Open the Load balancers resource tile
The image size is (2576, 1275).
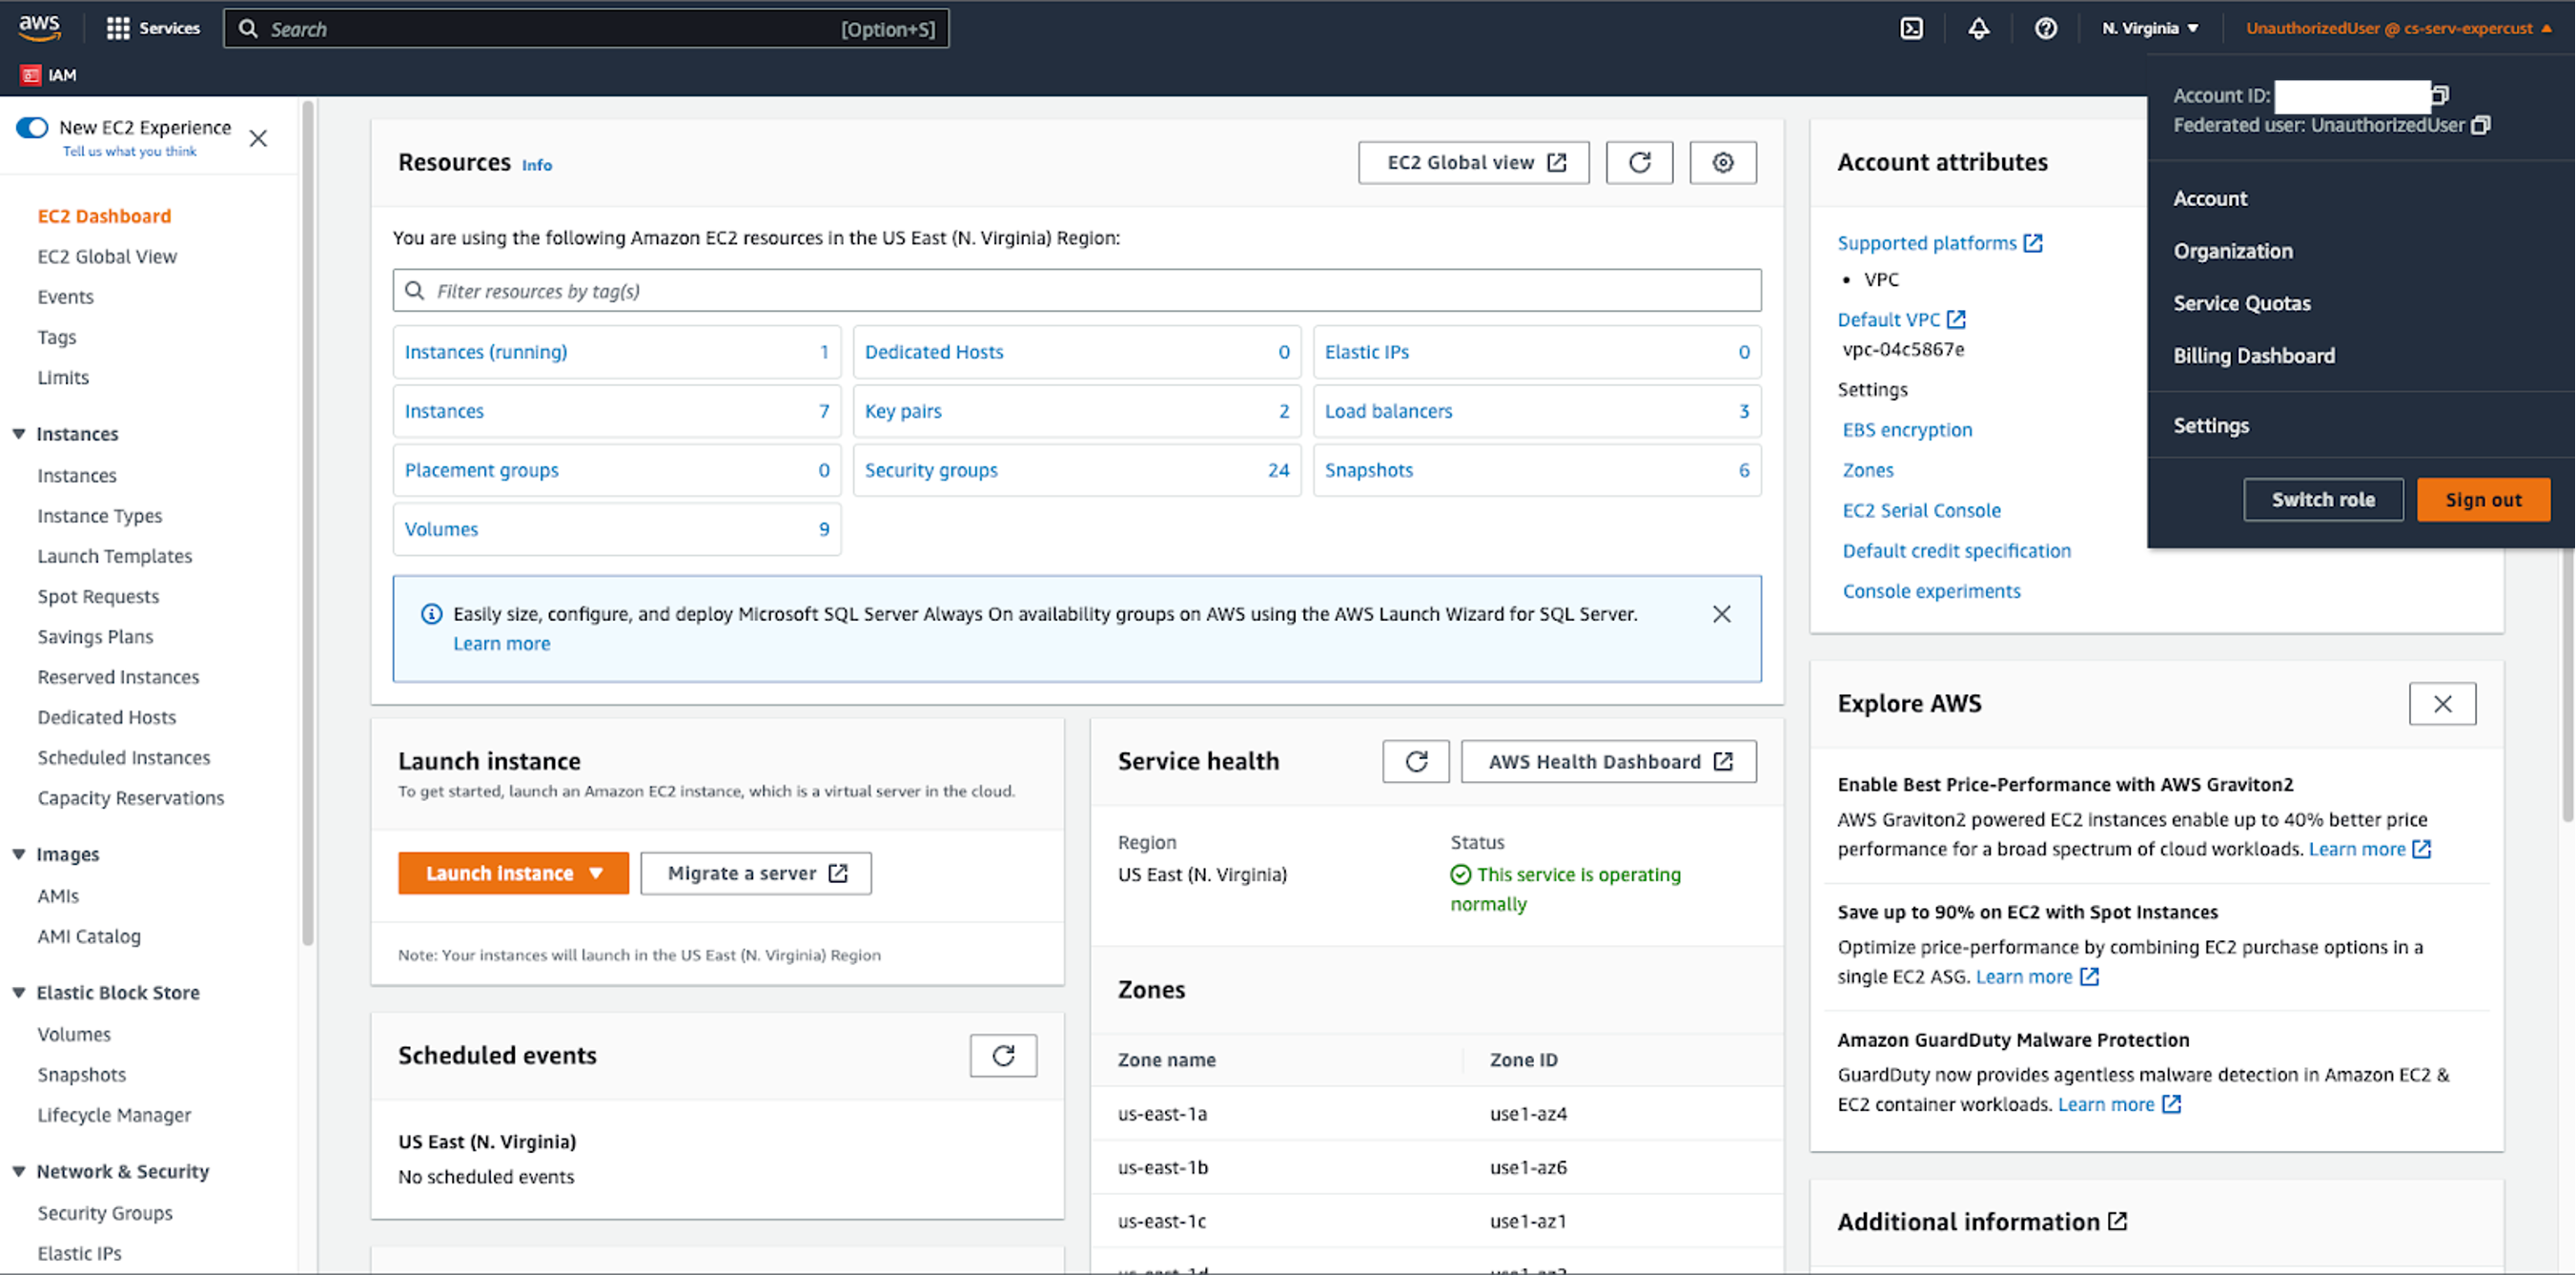1536,411
